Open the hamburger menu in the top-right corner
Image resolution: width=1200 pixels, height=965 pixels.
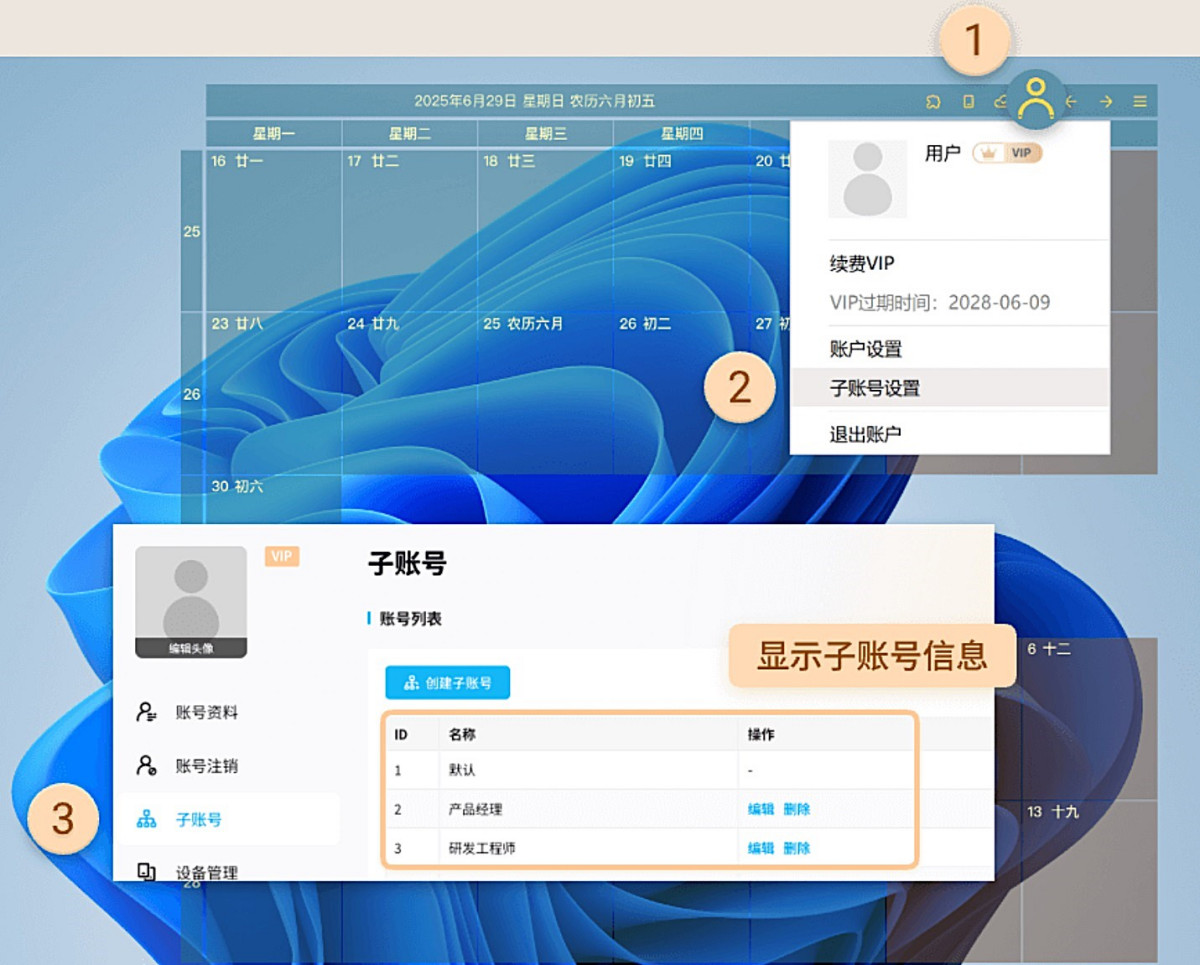tap(1140, 100)
